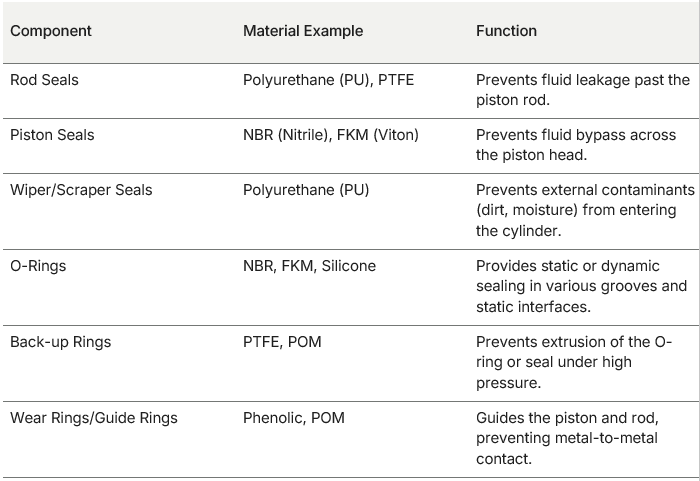700x481 pixels.
Task: Click the Function column header
Action: click(506, 31)
